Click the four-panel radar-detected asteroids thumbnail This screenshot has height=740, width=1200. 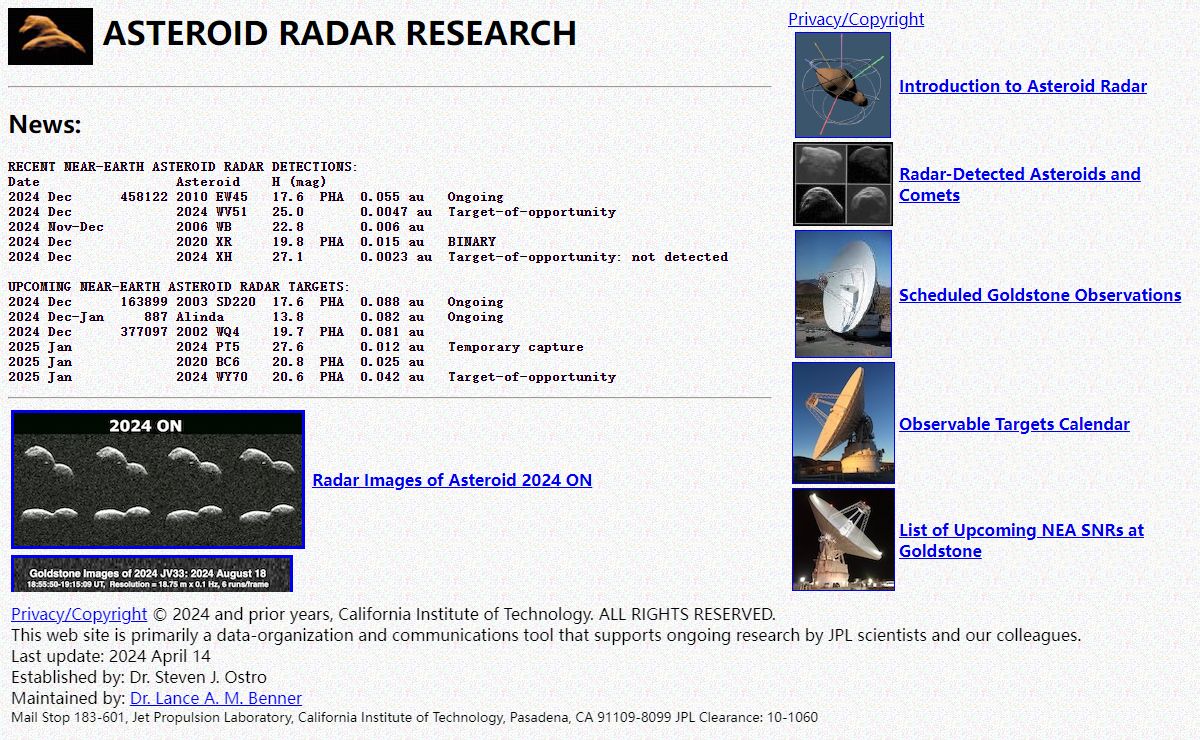842,184
